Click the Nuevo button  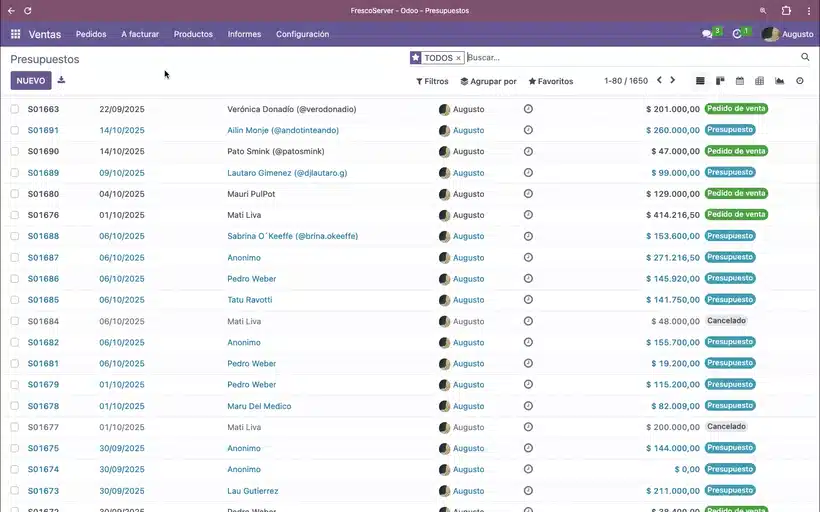point(30,80)
